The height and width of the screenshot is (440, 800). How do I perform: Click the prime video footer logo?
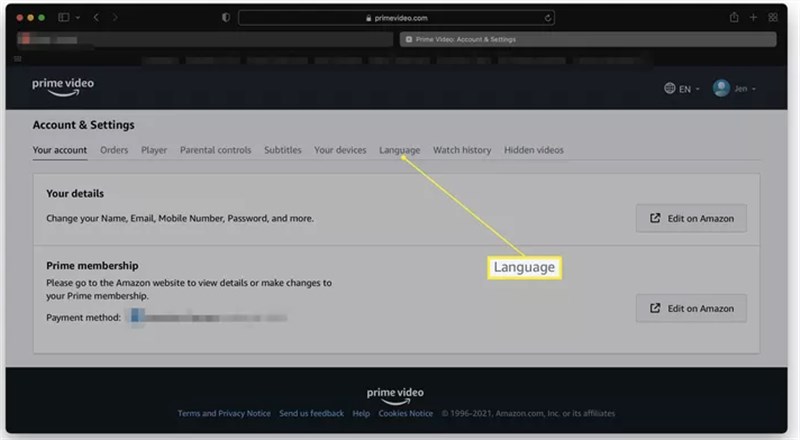(x=395, y=396)
